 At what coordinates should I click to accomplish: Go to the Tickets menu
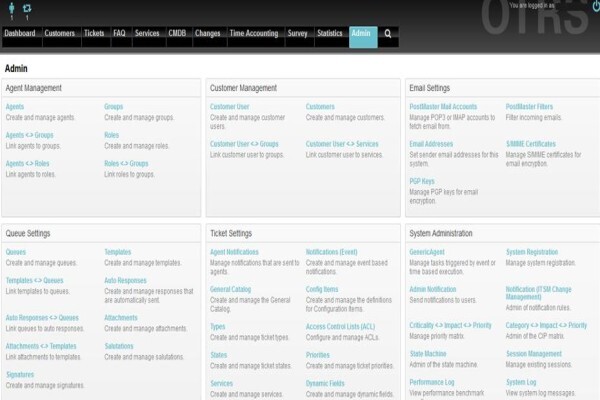pos(94,33)
